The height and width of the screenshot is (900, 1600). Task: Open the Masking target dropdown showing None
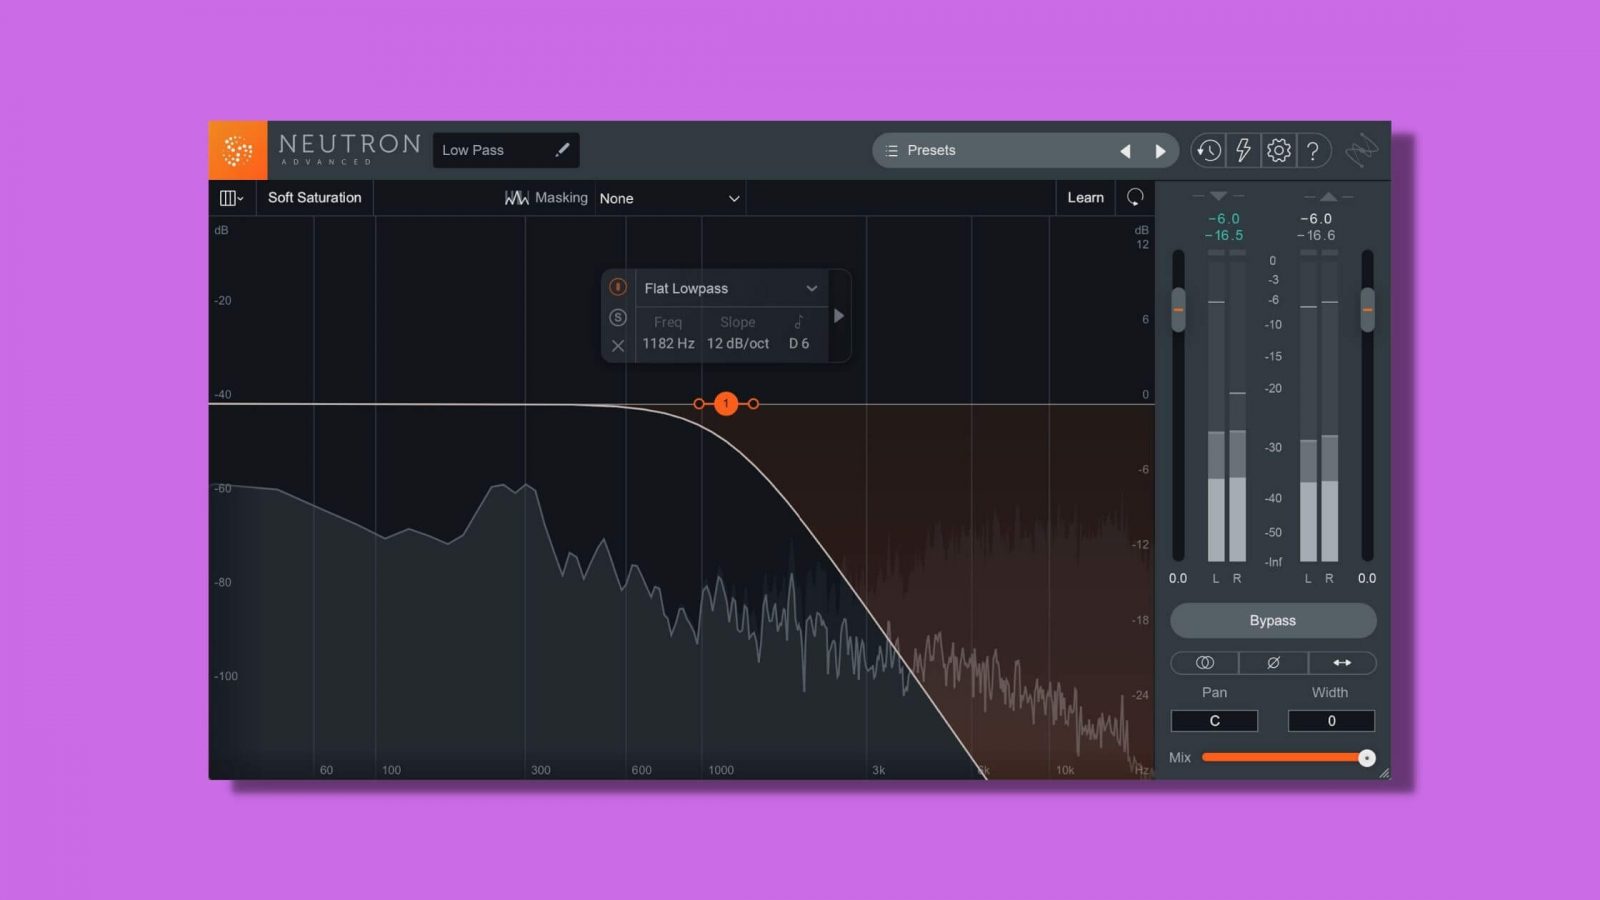pyautogui.click(x=668, y=198)
